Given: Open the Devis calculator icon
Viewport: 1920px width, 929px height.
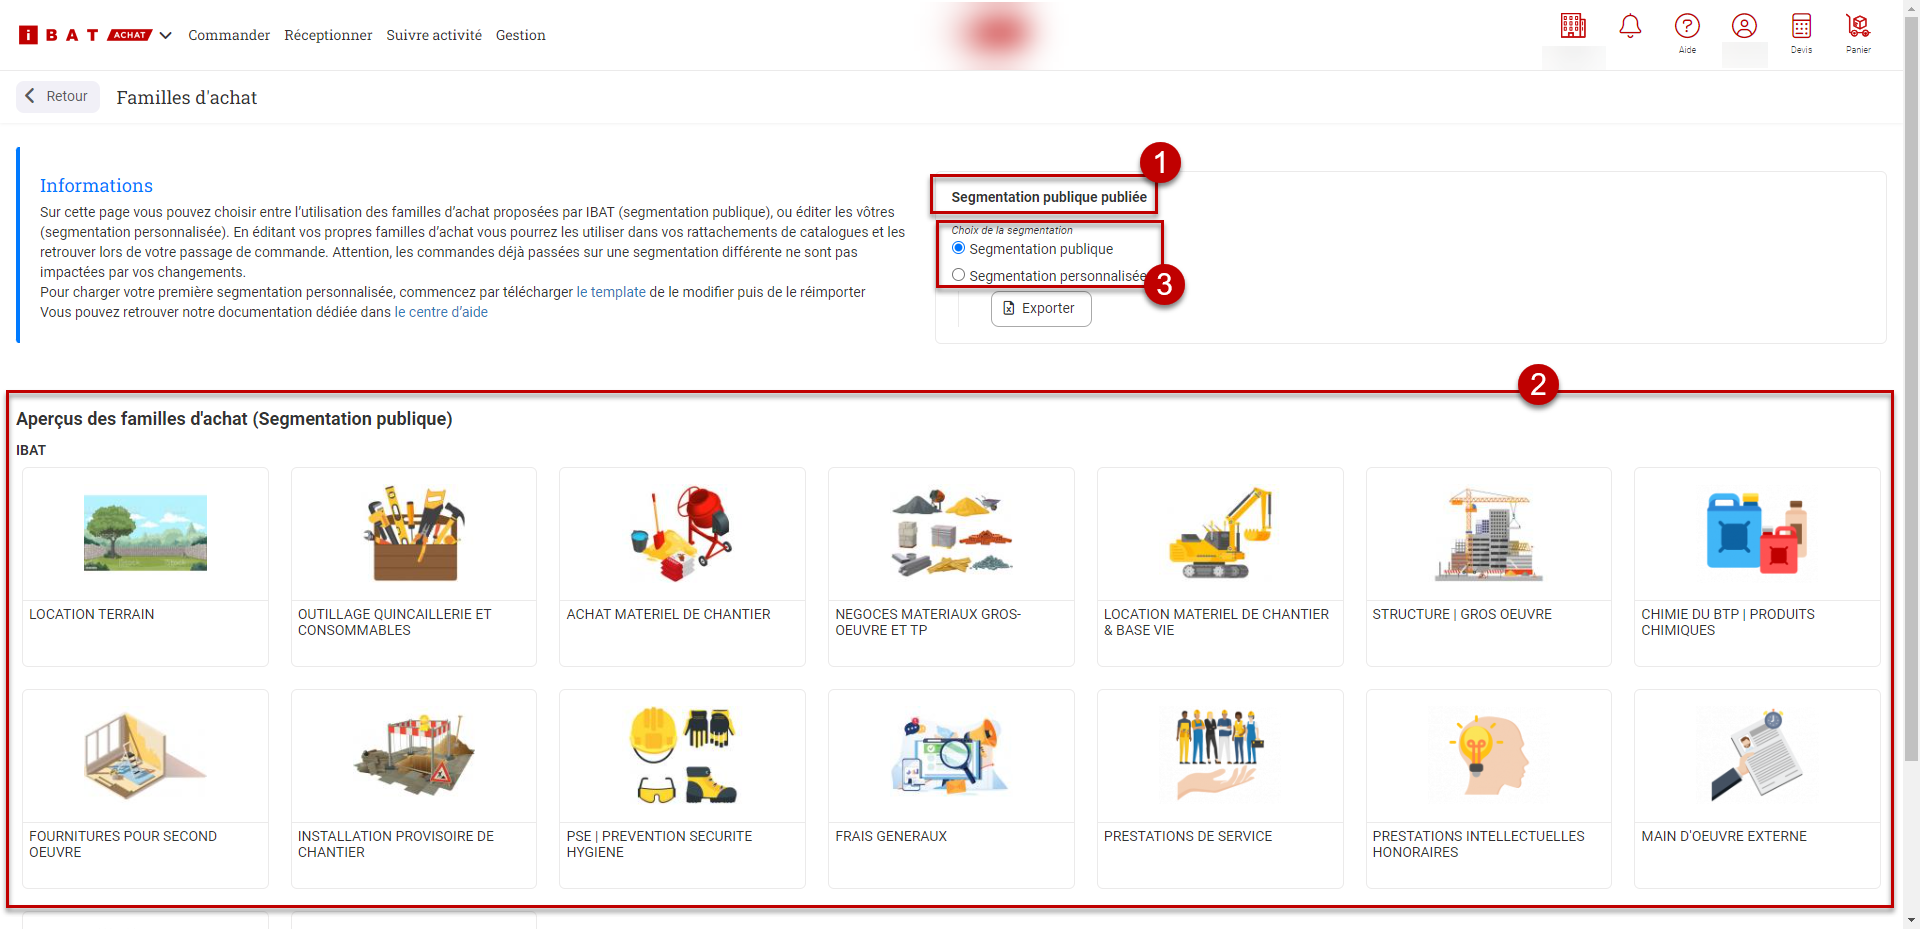Looking at the screenshot, I should click(1801, 27).
